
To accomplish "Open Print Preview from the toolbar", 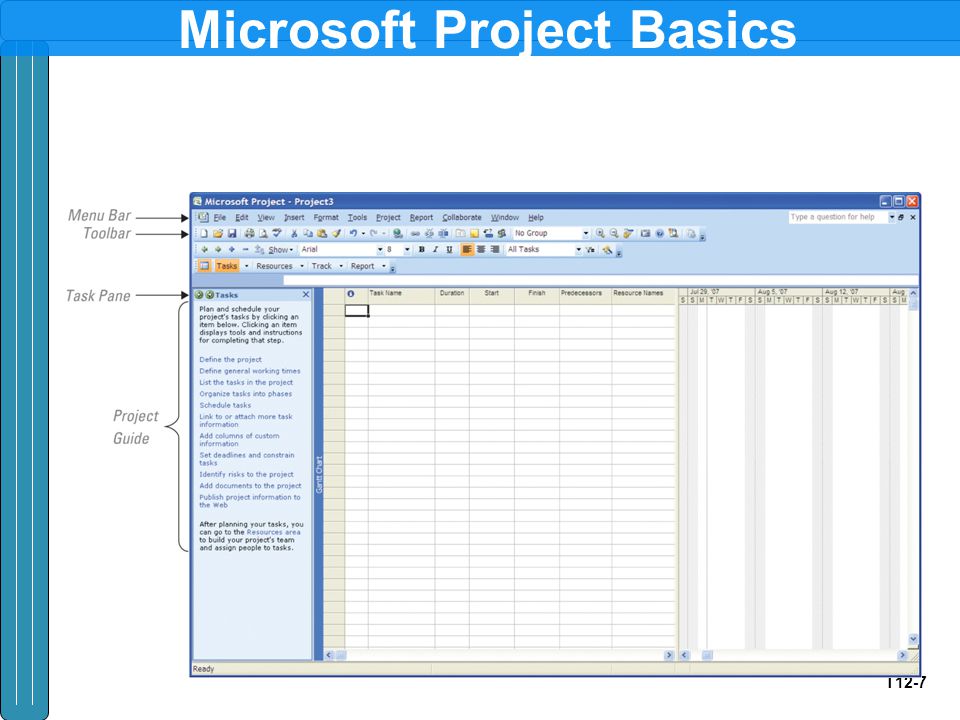I will (263, 233).
